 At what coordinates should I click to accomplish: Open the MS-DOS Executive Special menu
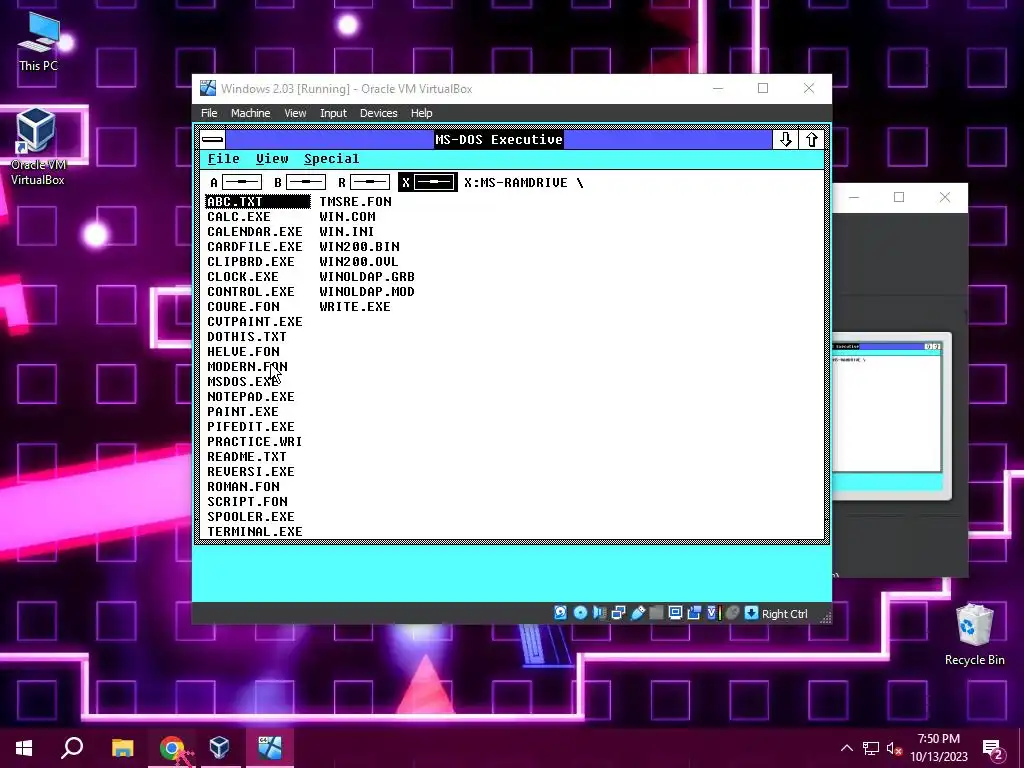(331, 159)
